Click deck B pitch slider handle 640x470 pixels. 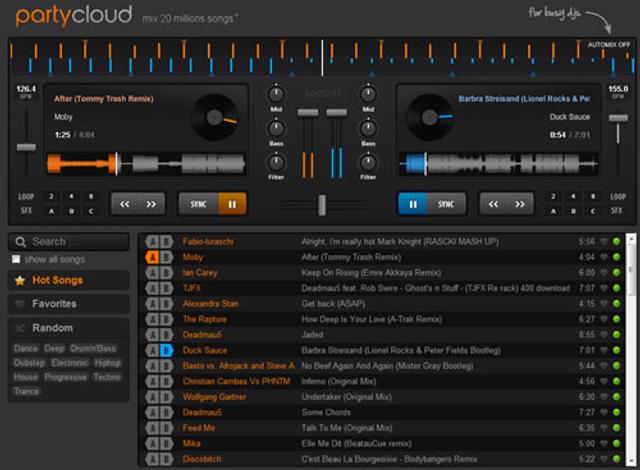(618, 118)
